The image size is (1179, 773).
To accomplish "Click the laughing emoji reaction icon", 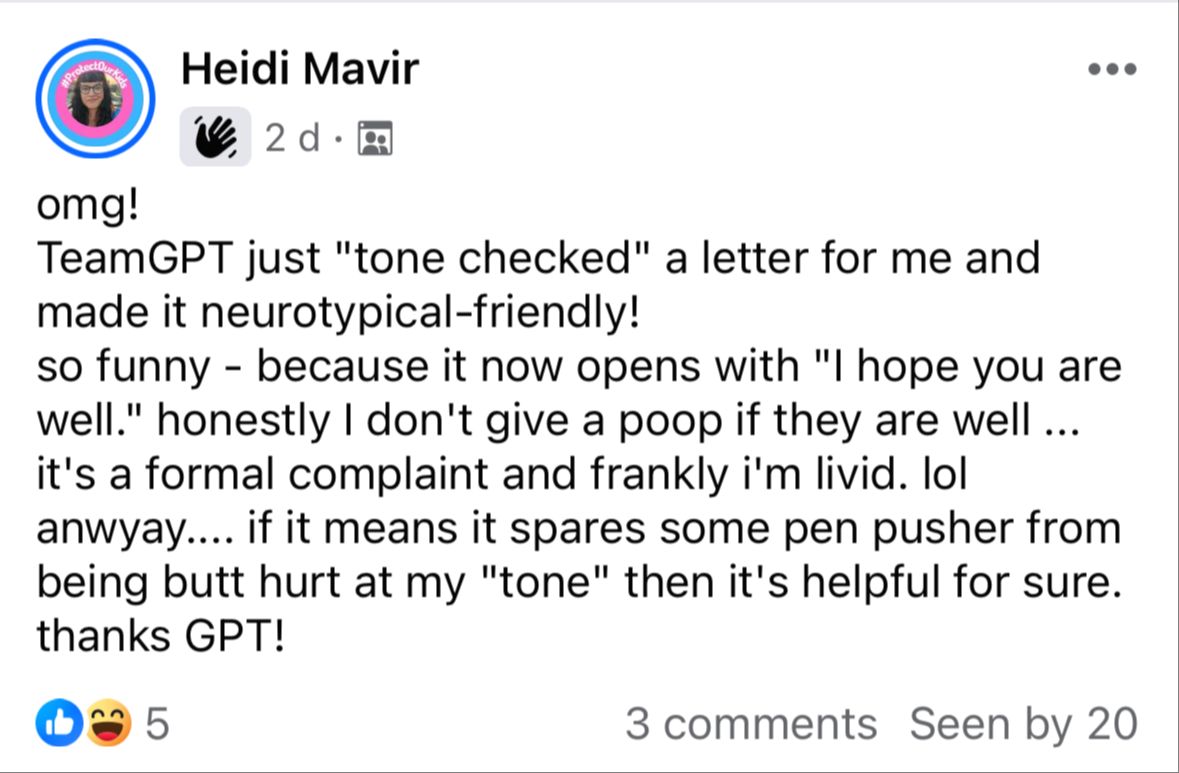I will (108, 723).
